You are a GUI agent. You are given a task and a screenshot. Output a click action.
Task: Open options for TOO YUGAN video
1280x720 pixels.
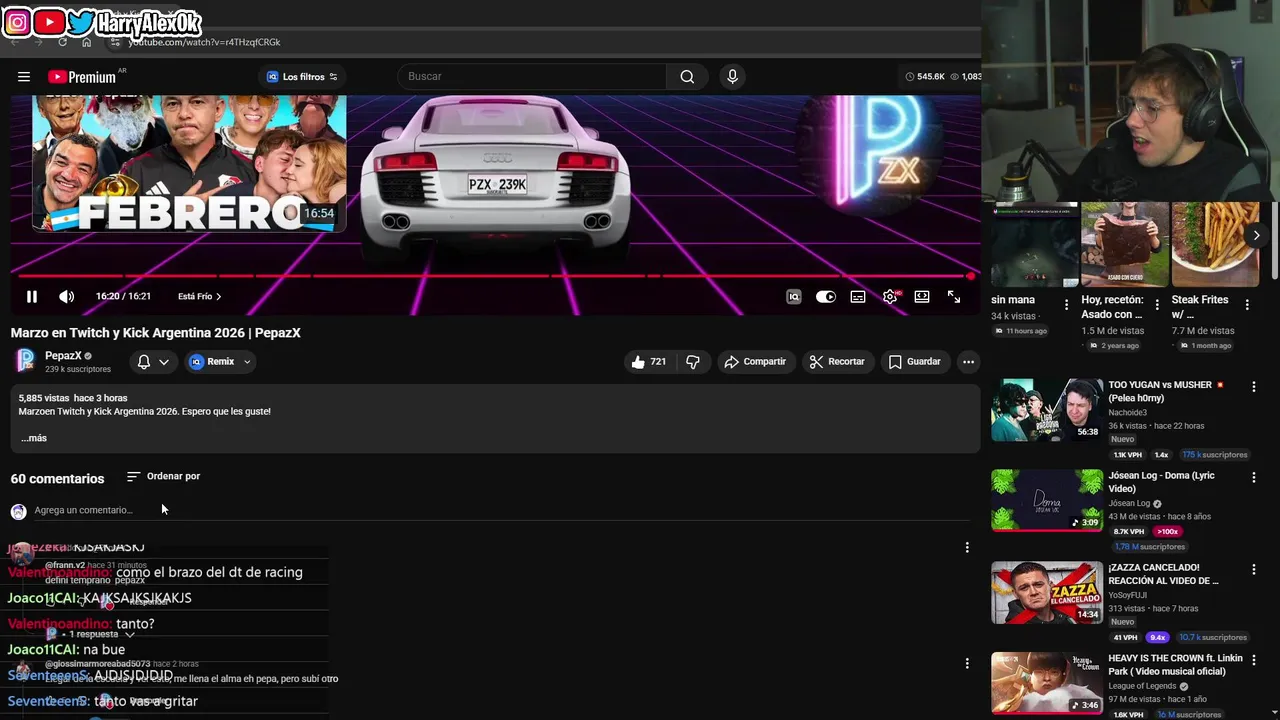click(x=1254, y=387)
